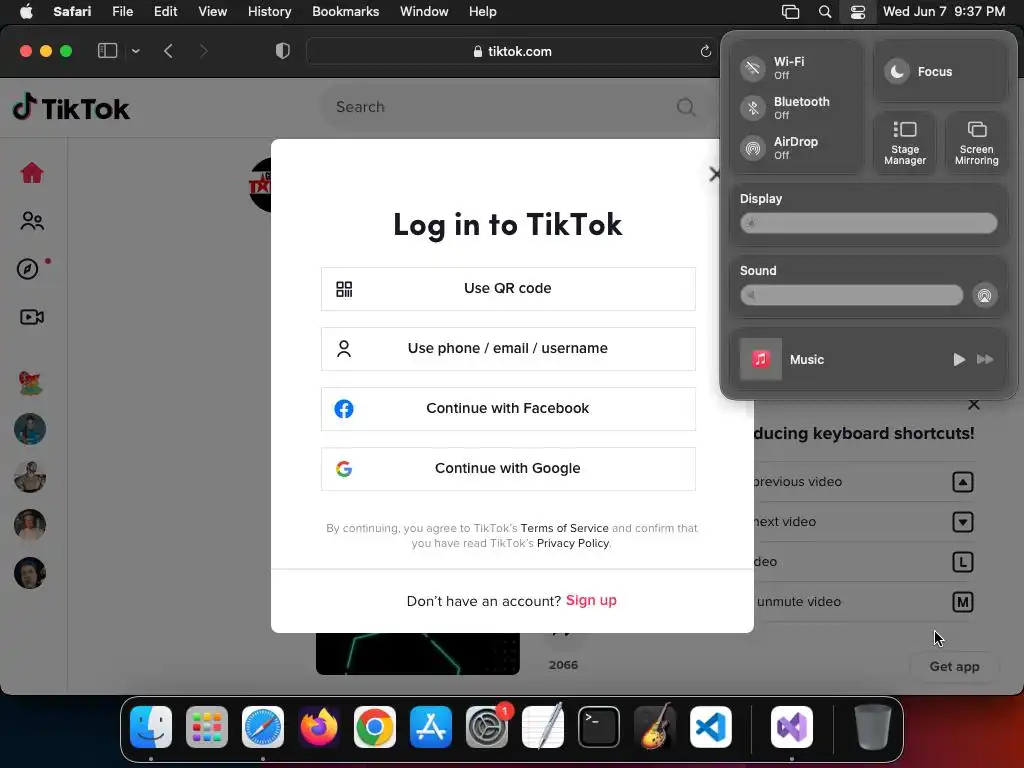Open Firefox from the Dock
This screenshot has height=768, width=1024.
tap(319, 727)
